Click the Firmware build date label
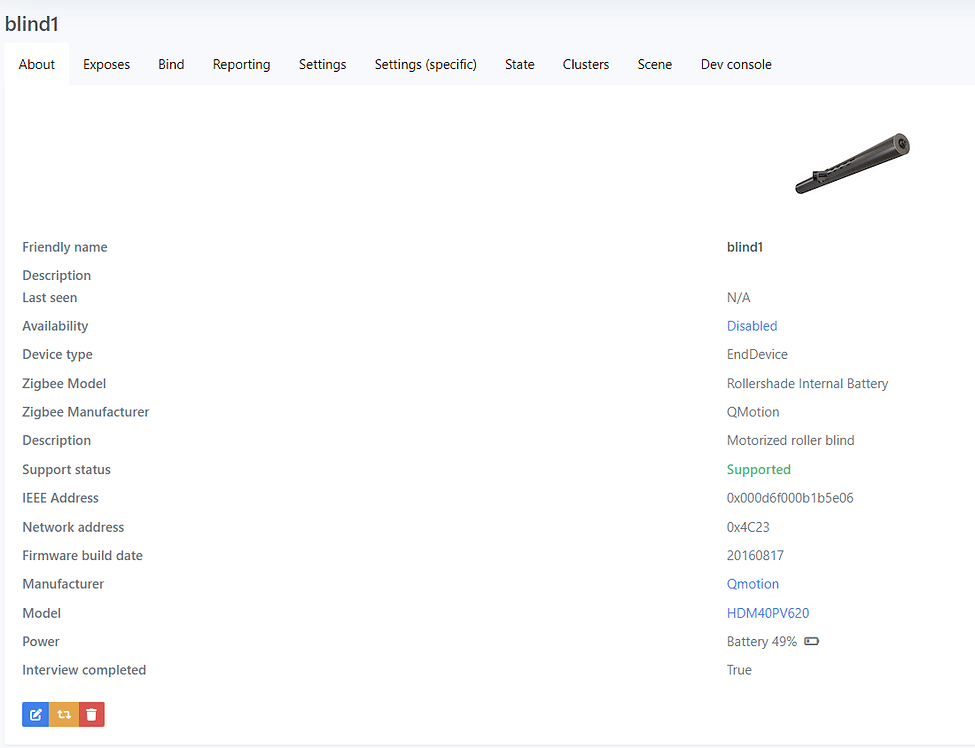 pos(82,555)
